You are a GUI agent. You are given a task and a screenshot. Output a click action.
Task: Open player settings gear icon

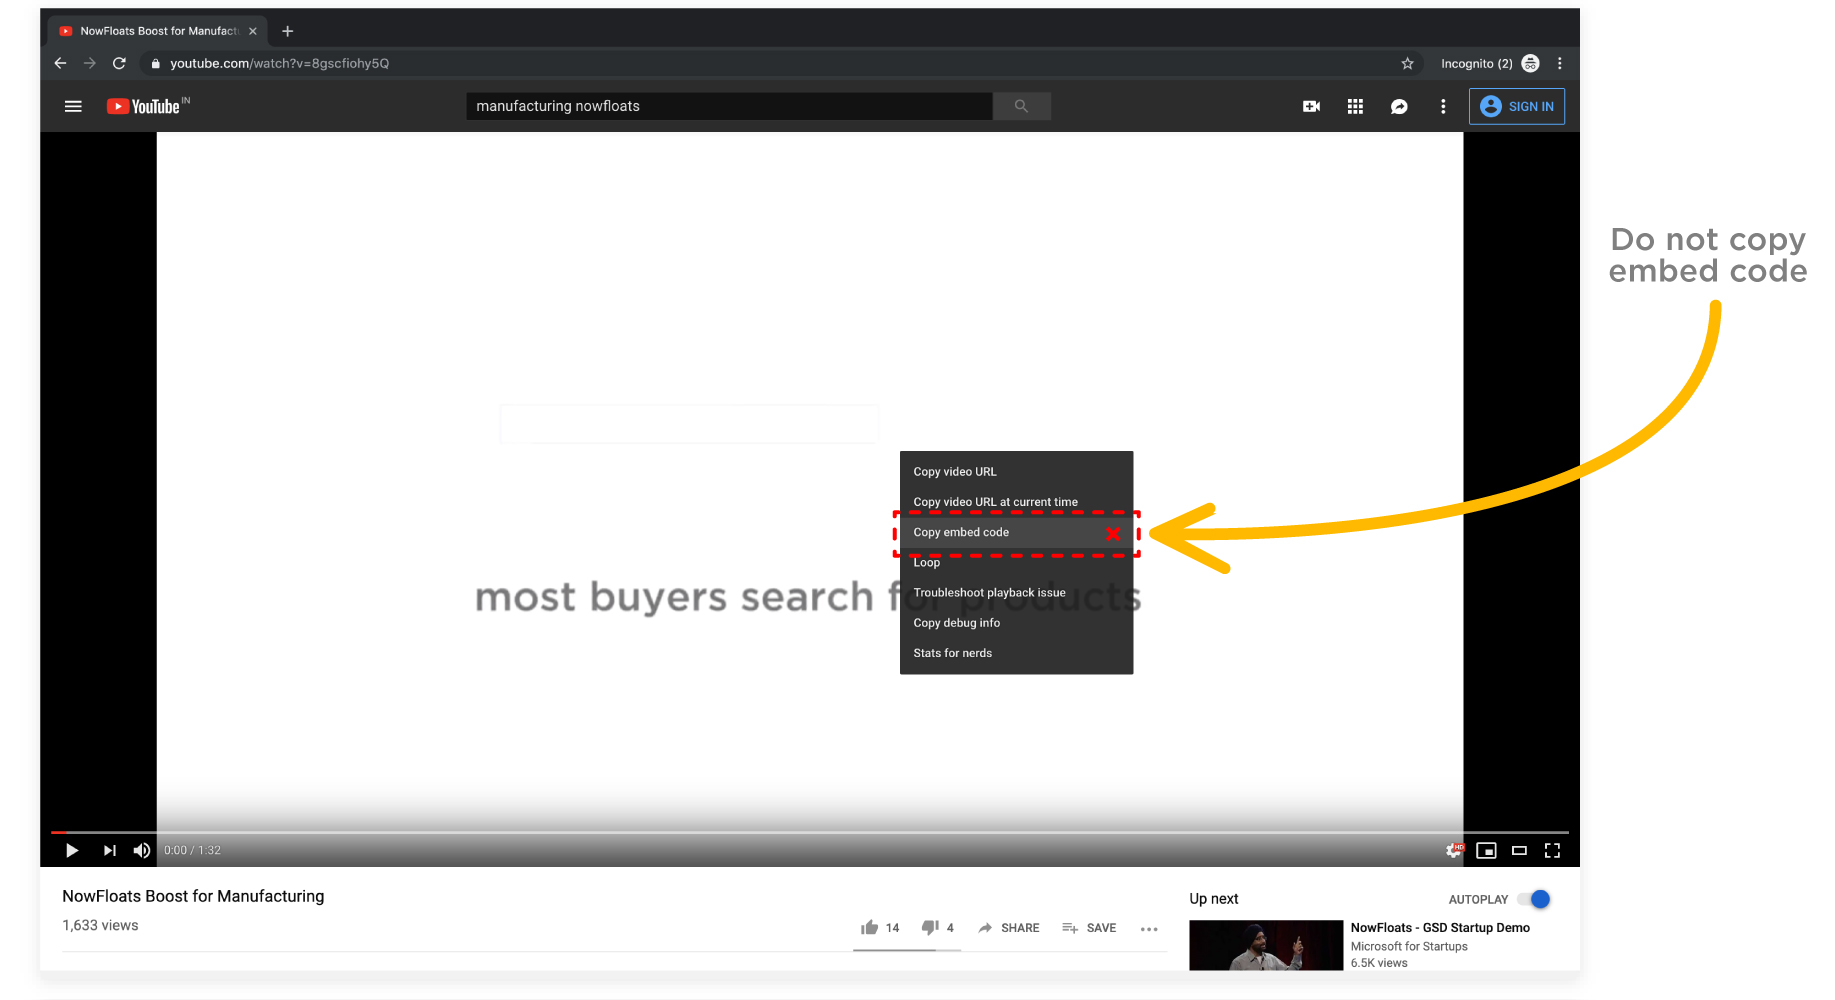tap(1454, 850)
